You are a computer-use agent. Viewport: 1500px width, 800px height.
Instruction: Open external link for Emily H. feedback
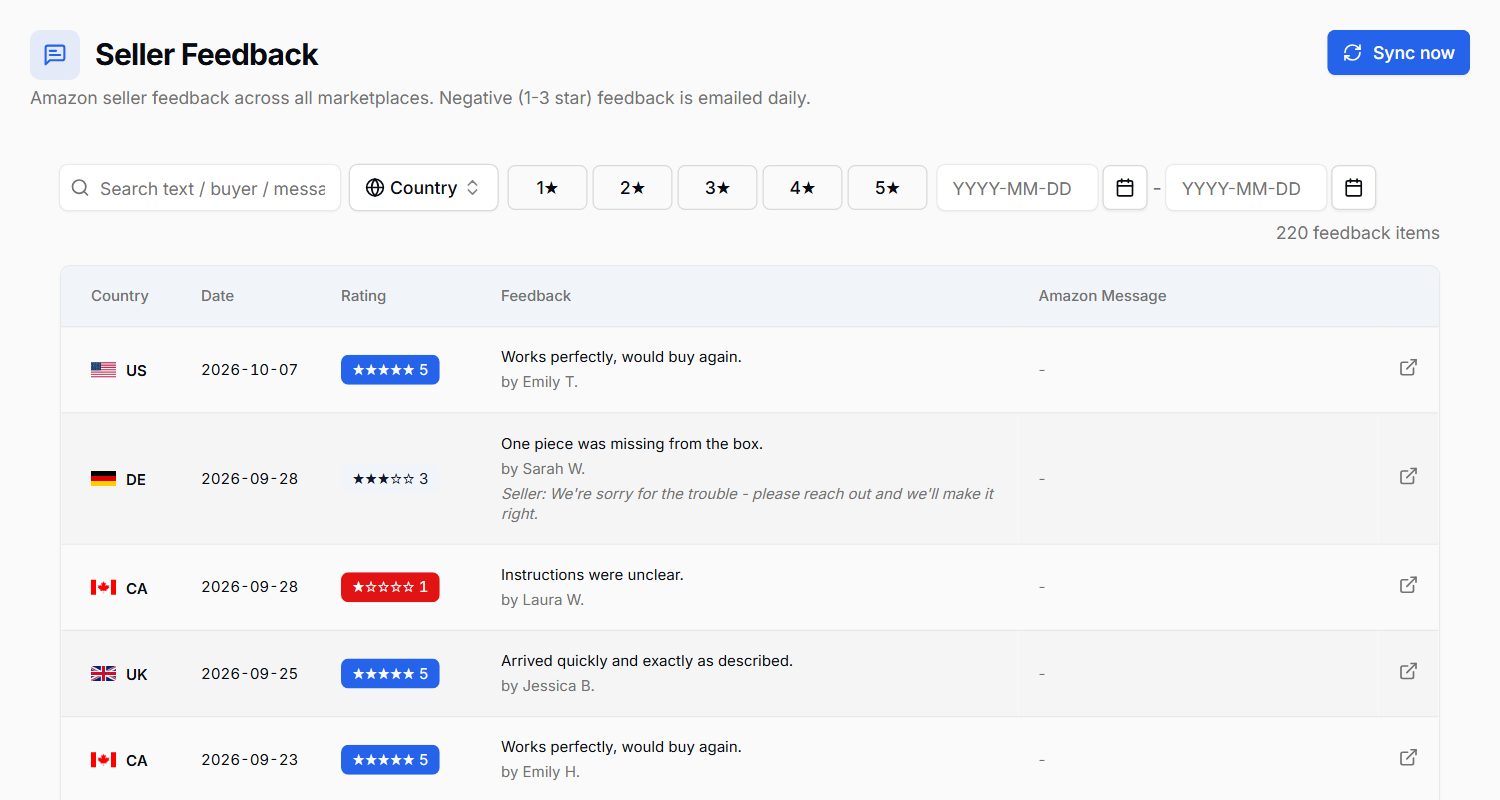click(x=1408, y=757)
